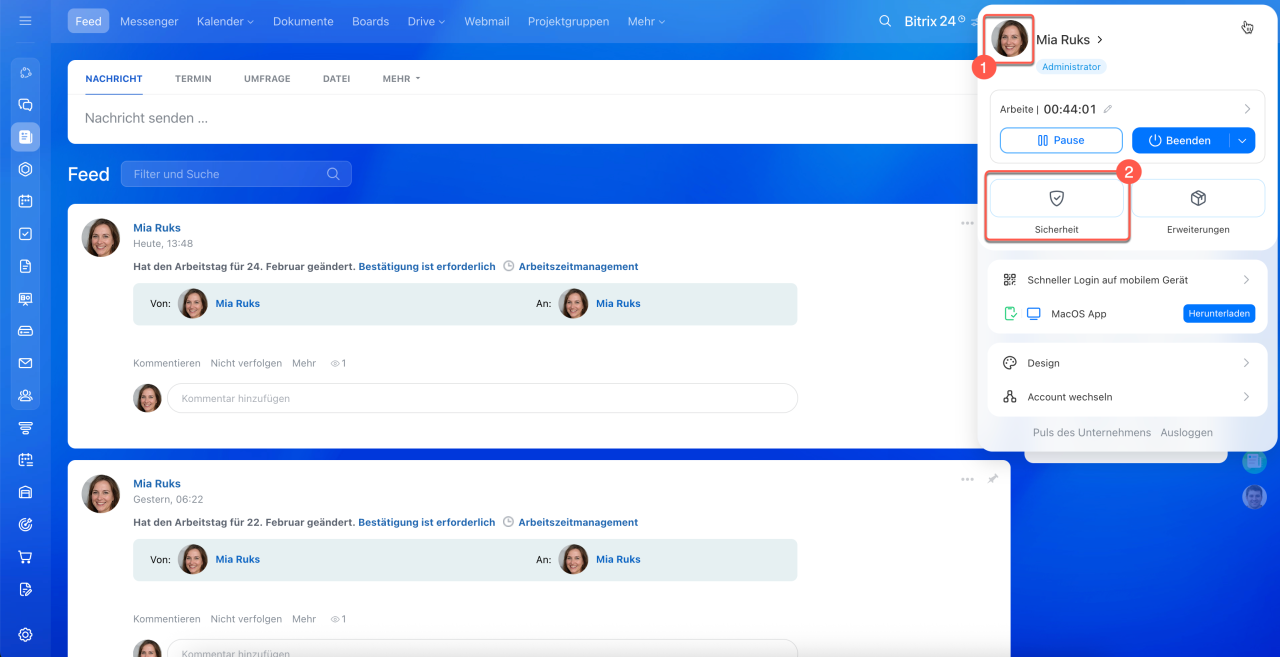
Task: Click the search magnifier in top bar
Action: (x=884, y=21)
